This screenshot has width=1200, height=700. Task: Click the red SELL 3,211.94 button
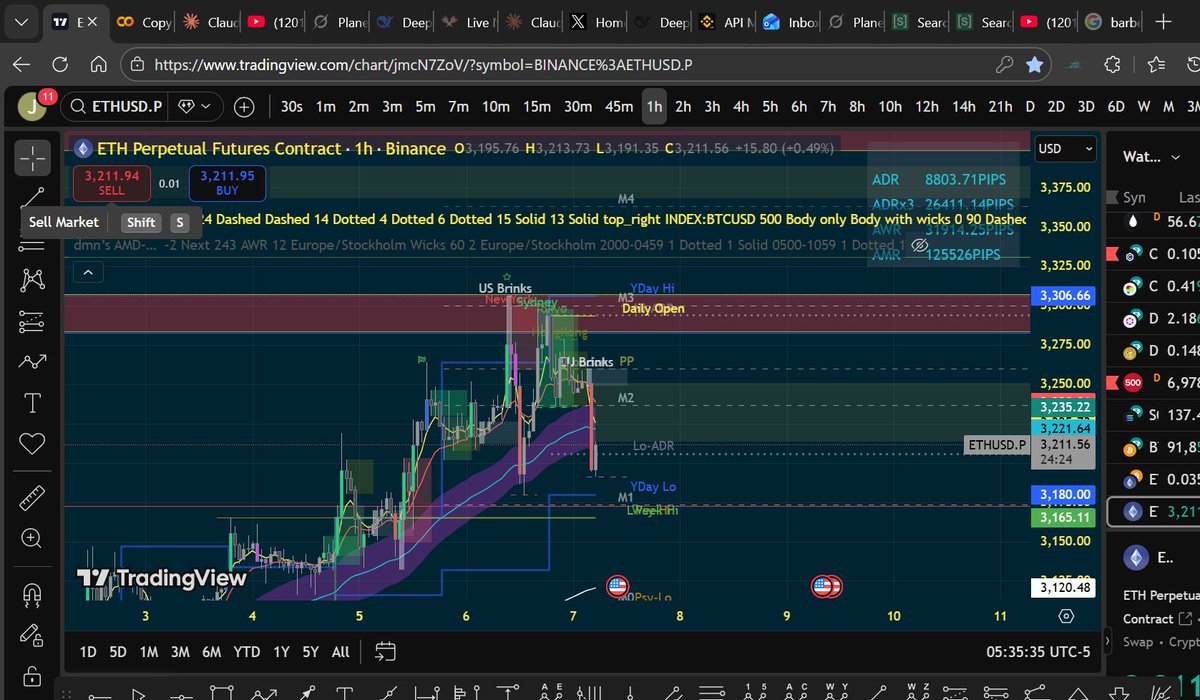click(x=112, y=182)
